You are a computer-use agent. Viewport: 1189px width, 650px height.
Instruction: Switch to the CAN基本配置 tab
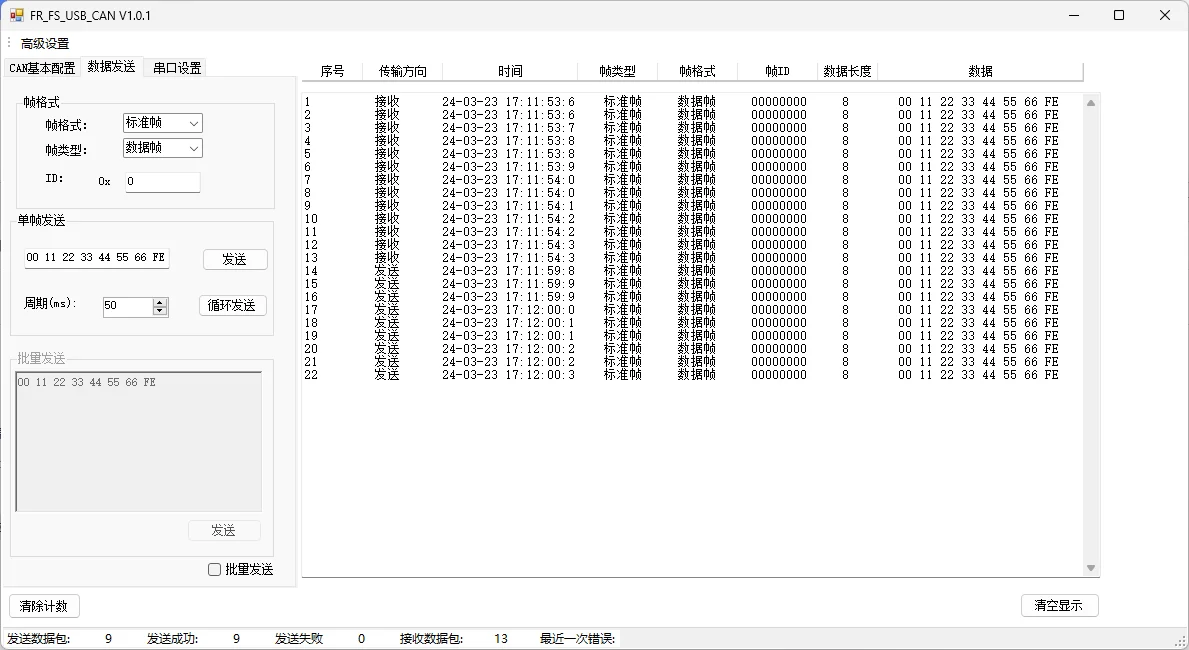point(42,68)
